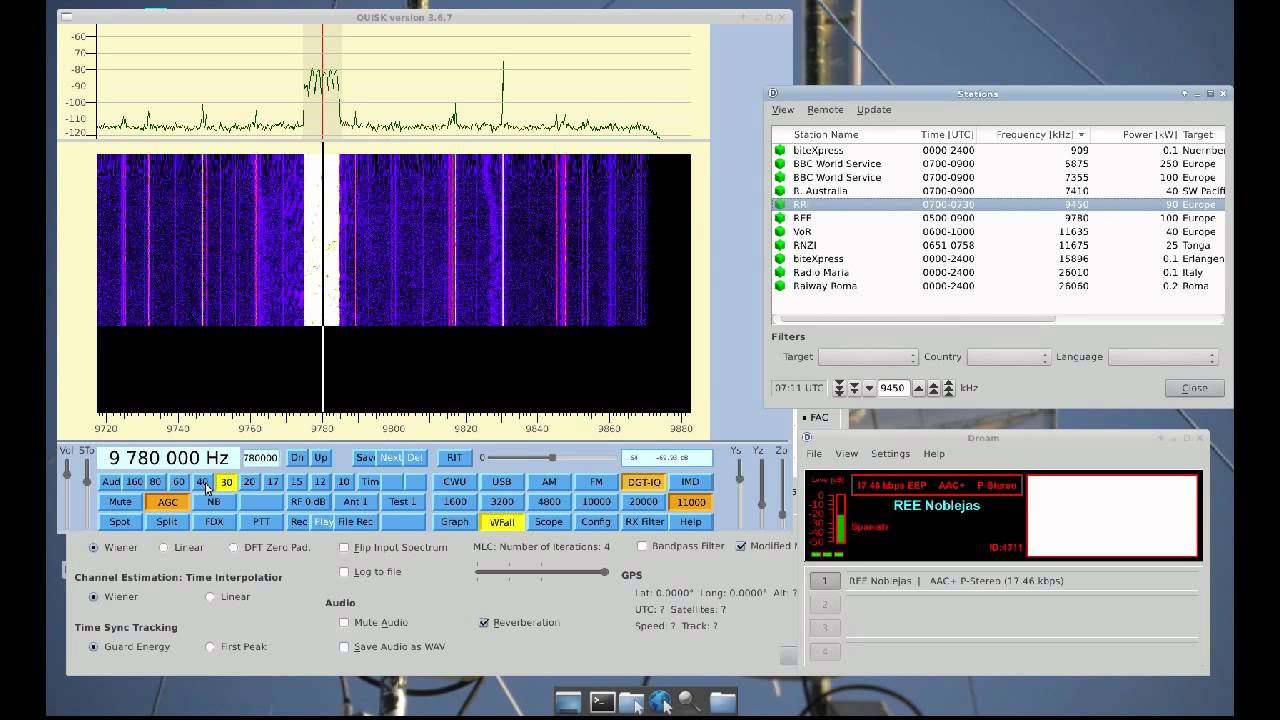Open the Settings menu in Dream
The width and height of the screenshot is (1280, 720).
click(x=890, y=454)
